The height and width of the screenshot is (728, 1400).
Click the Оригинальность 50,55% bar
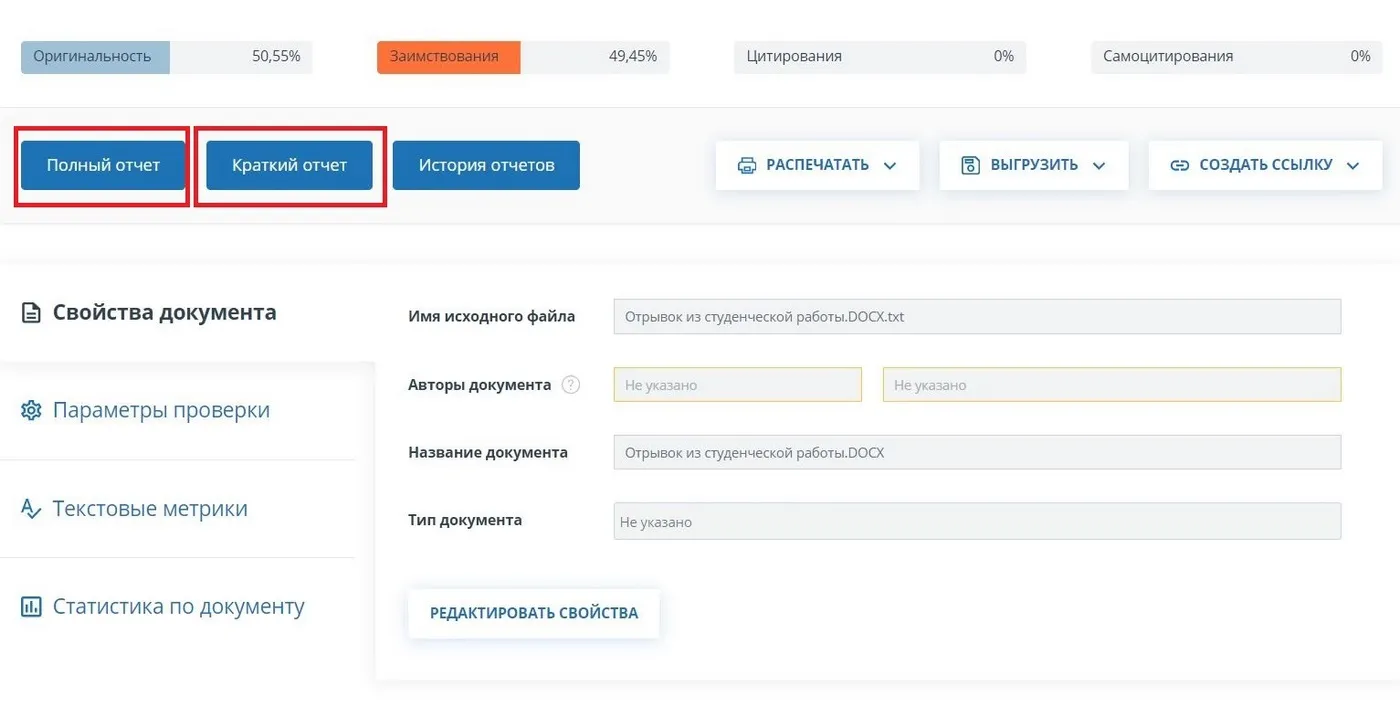pos(167,57)
